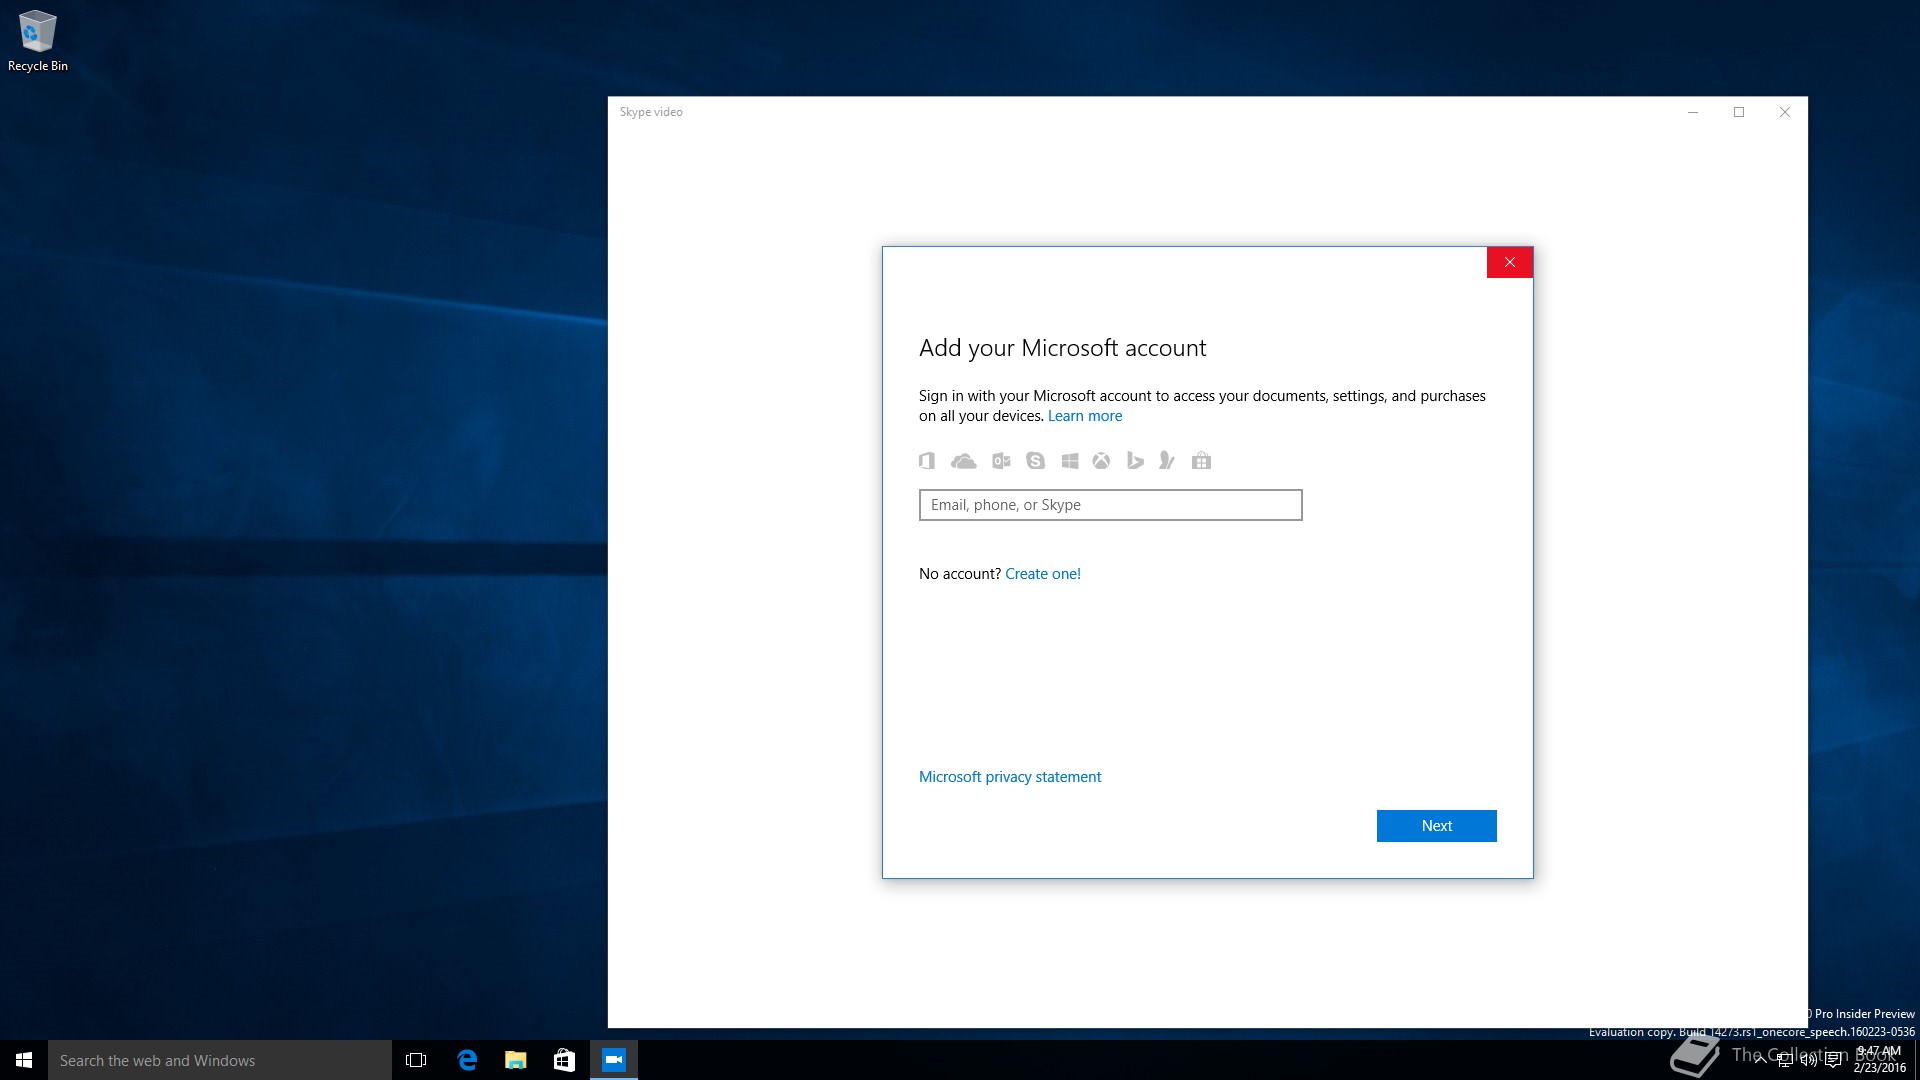
Task: Close the Add your Microsoft account dialog
Action: pos(1510,263)
